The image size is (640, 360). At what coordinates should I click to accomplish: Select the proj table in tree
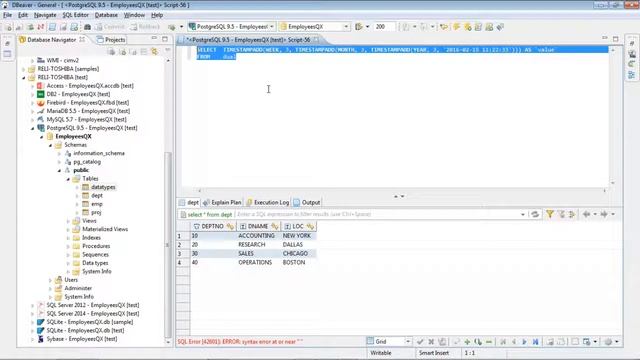[x=96, y=213]
